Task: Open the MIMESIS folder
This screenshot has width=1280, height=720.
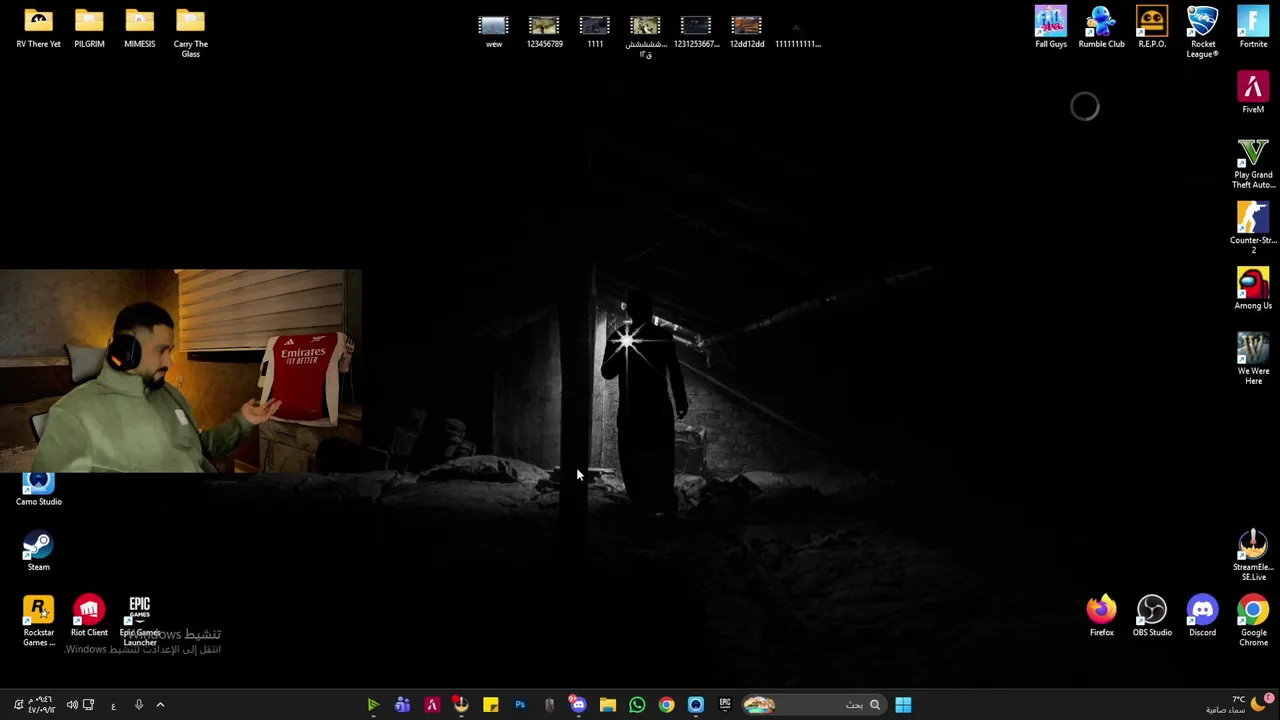Action: pos(140,28)
